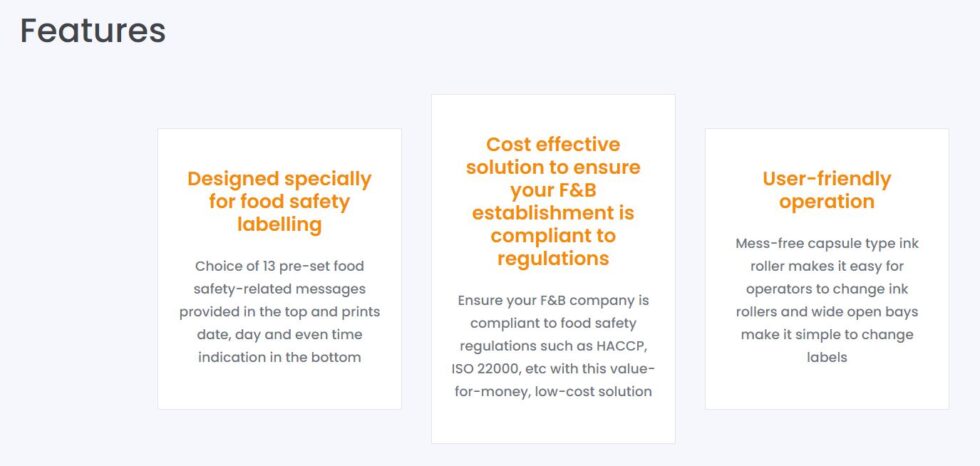
Task: Click the word 'labelling' in the left title
Action: 279,224
